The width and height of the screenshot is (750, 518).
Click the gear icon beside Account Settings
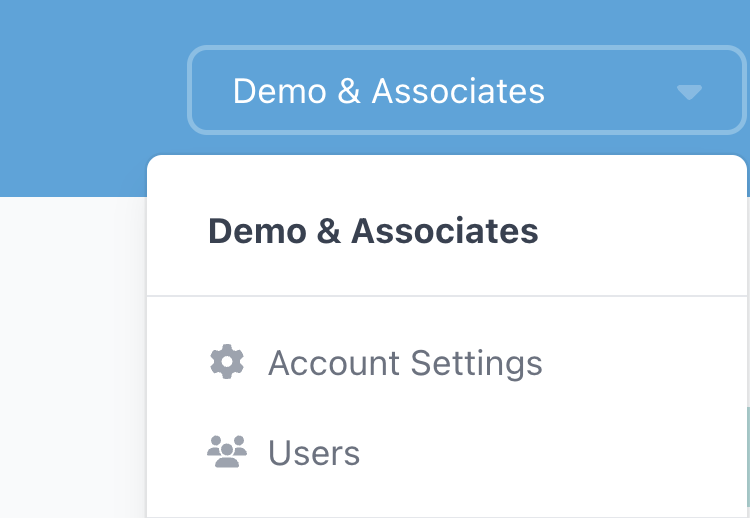click(x=227, y=362)
